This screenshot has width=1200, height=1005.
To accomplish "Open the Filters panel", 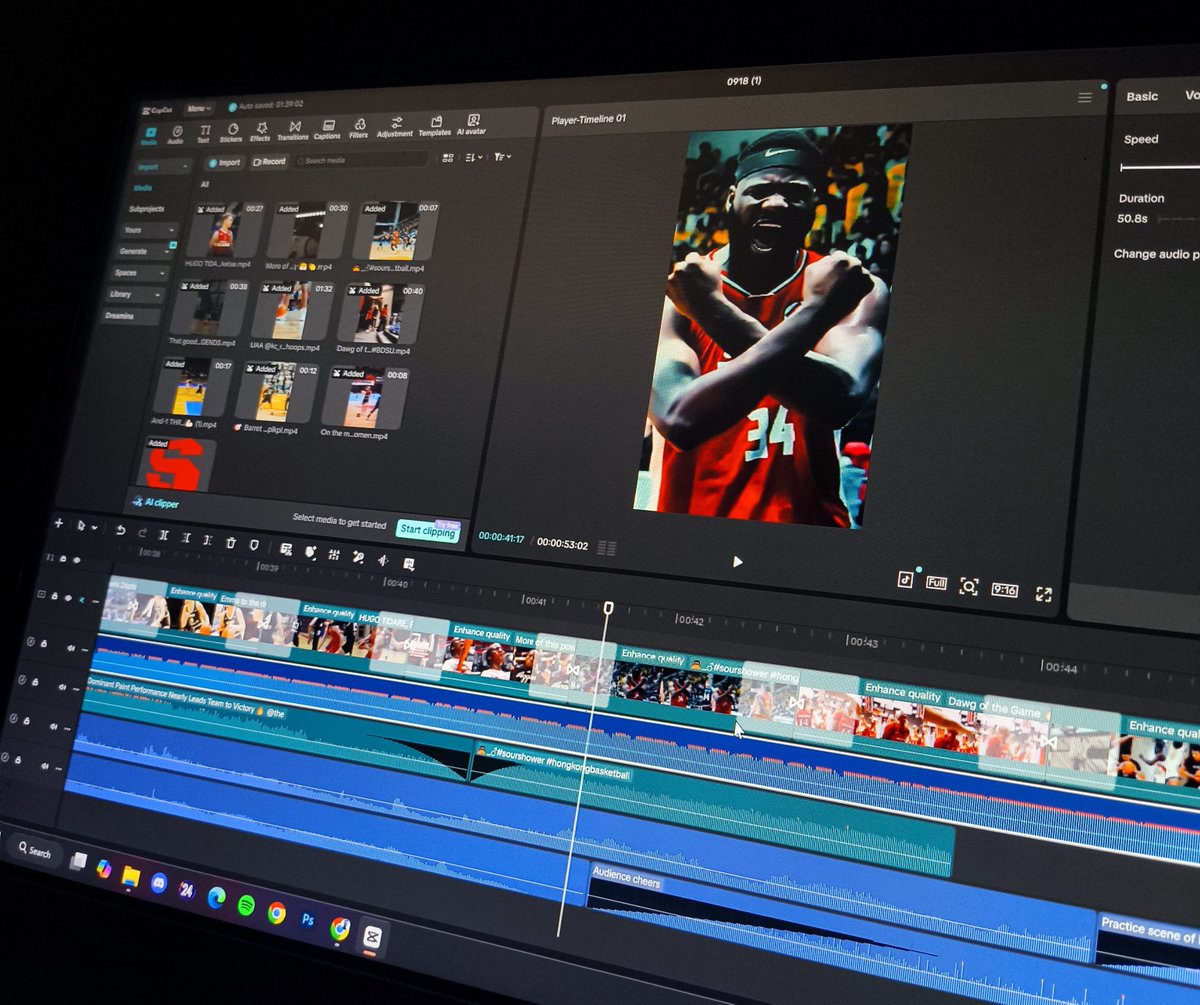I will click(x=358, y=129).
